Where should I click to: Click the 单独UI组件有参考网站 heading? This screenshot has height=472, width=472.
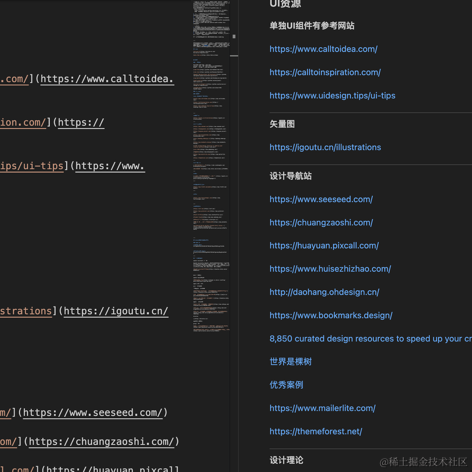point(312,26)
